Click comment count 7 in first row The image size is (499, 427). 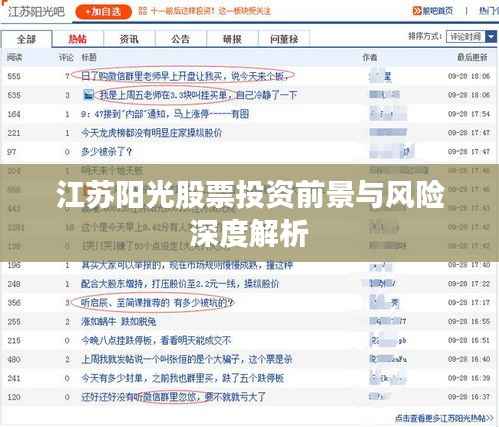coord(67,76)
